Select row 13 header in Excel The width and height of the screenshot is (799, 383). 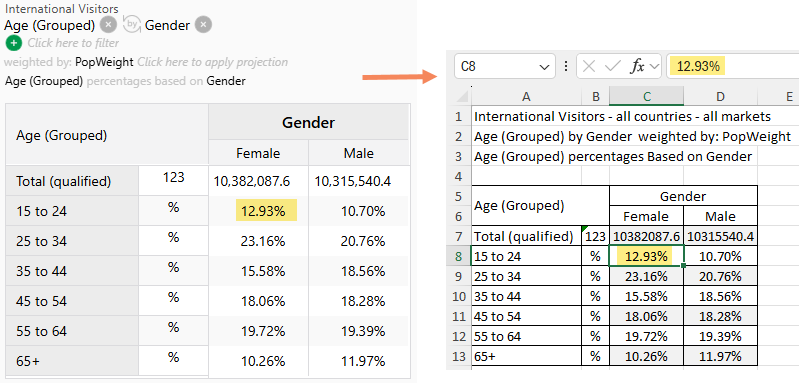coord(459,356)
